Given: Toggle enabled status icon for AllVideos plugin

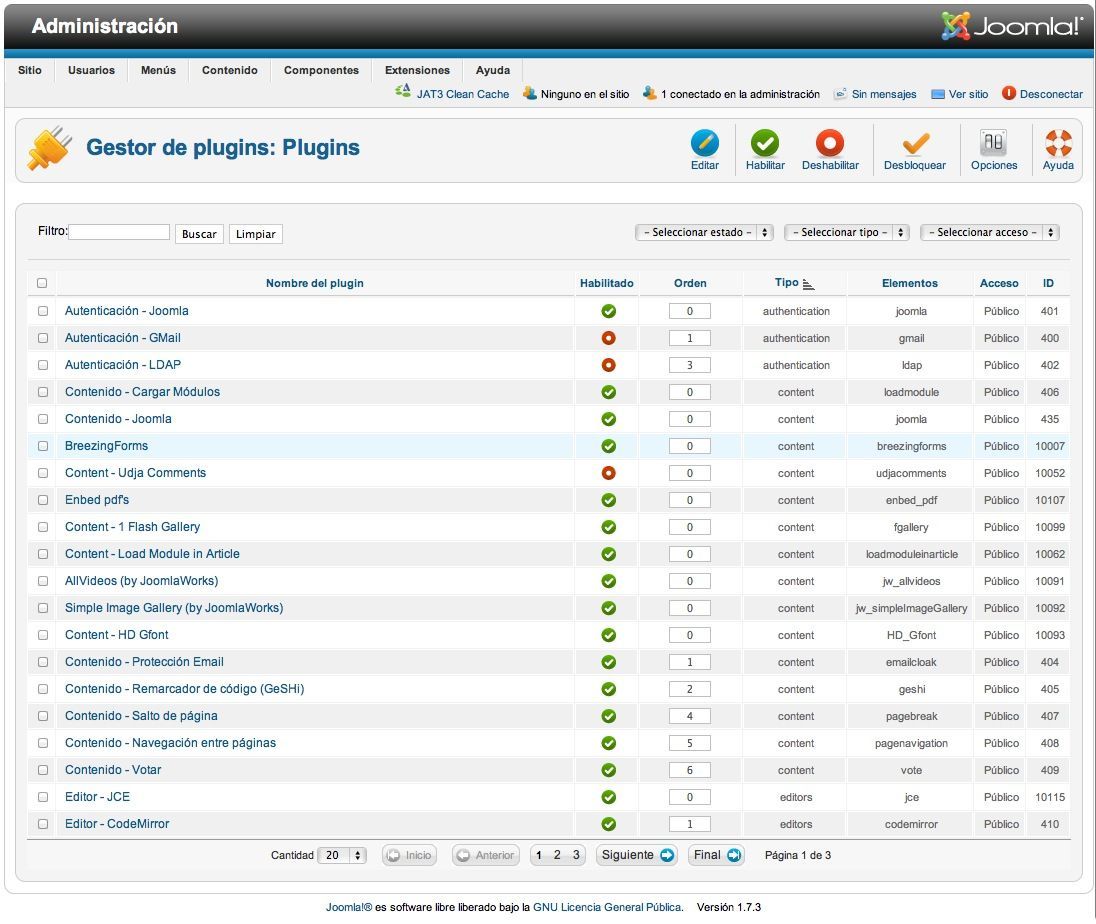Looking at the screenshot, I should 608,581.
